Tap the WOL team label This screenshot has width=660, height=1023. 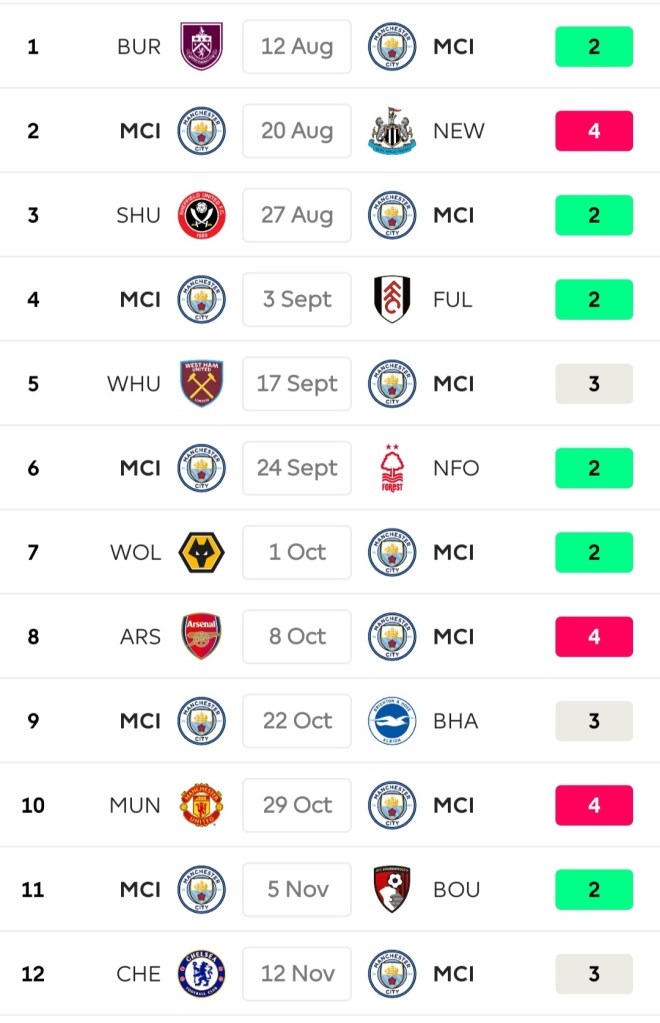135,552
